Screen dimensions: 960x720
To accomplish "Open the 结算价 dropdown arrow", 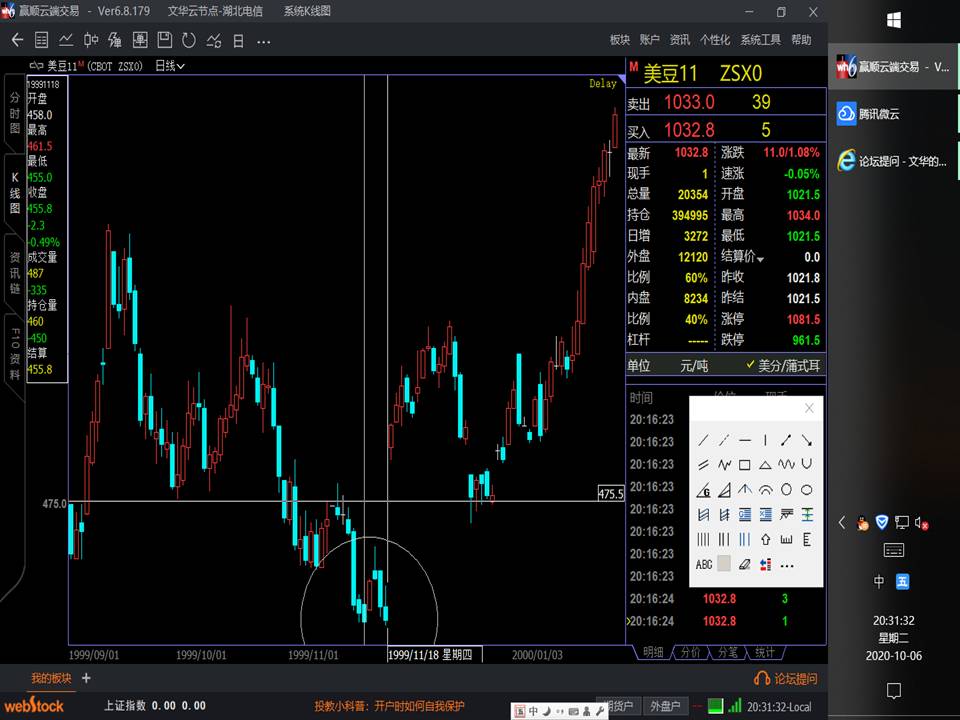I will pos(760,258).
